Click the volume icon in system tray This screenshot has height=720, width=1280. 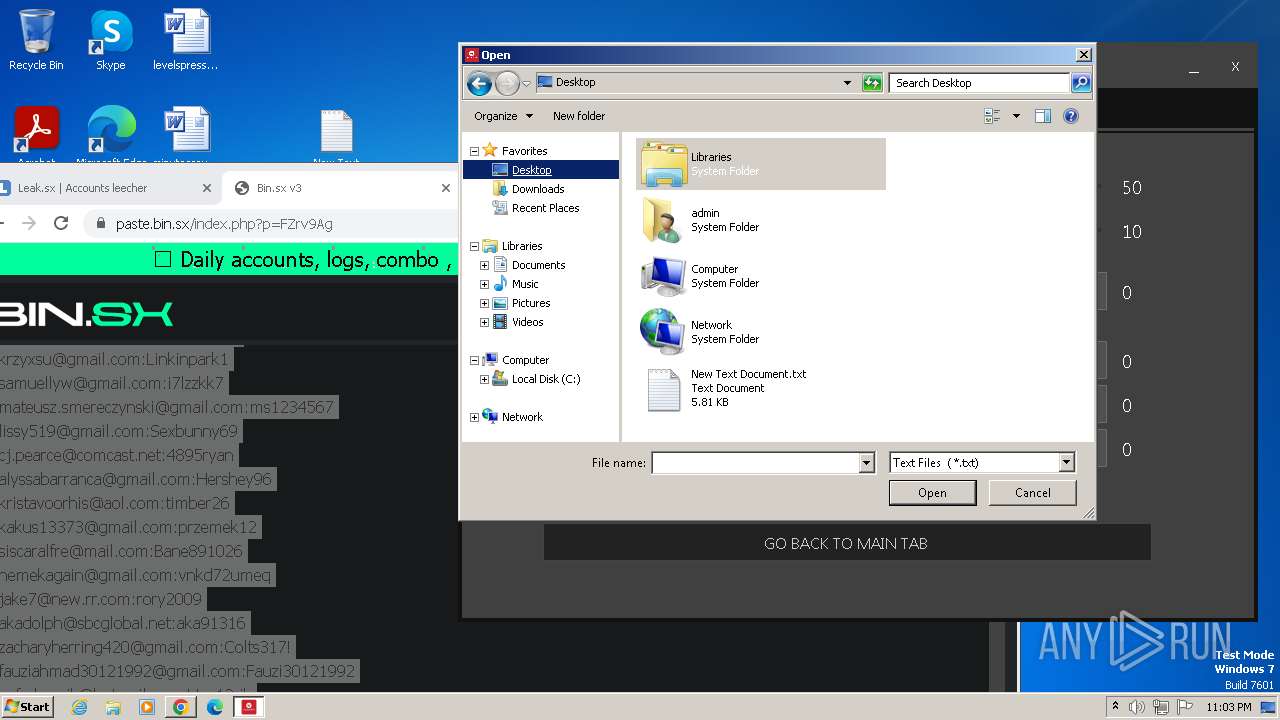[1137, 707]
